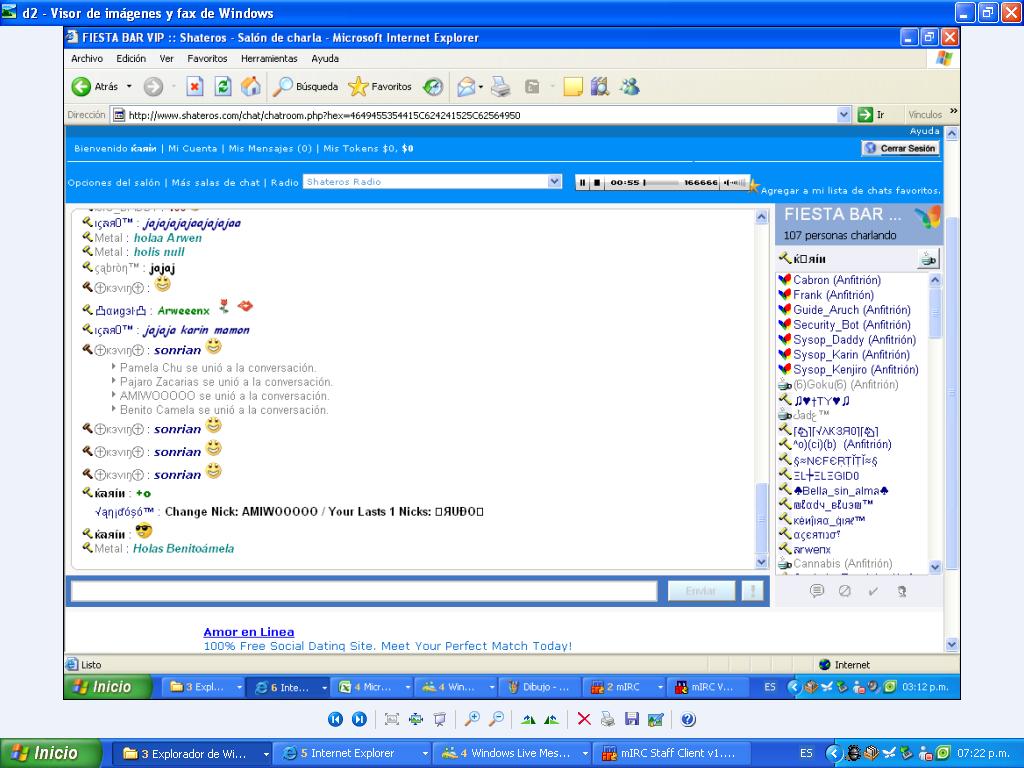Adjust the radio player volume slider
The height and width of the screenshot is (768, 1024).
pyautogui.click(x=734, y=183)
